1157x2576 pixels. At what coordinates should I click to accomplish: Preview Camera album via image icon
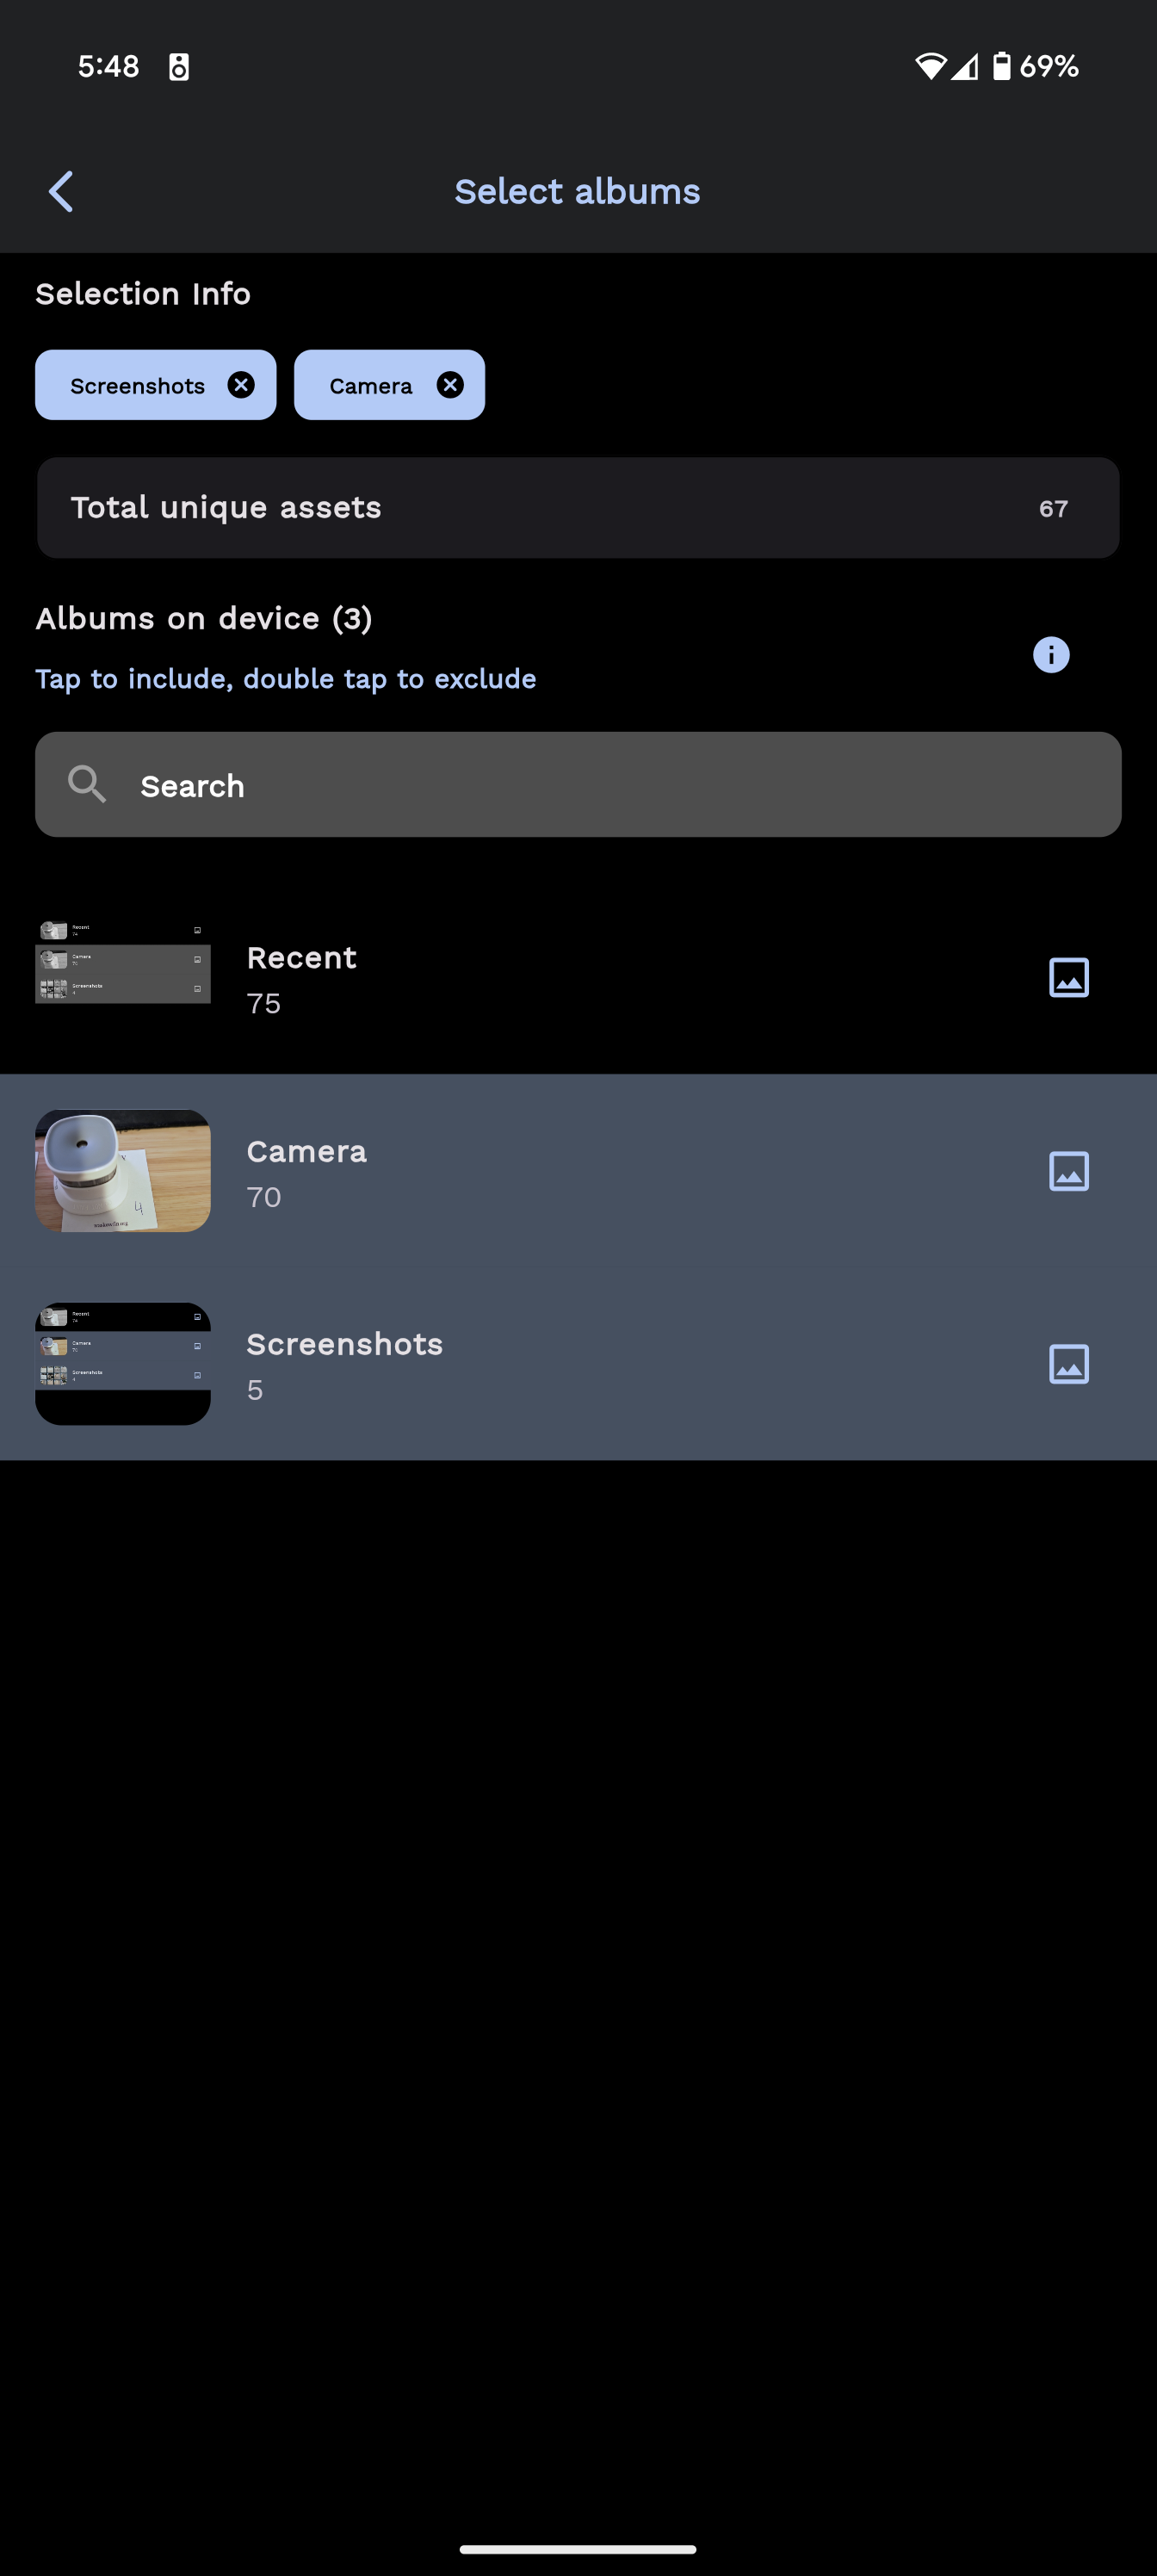click(x=1068, y=1171)
